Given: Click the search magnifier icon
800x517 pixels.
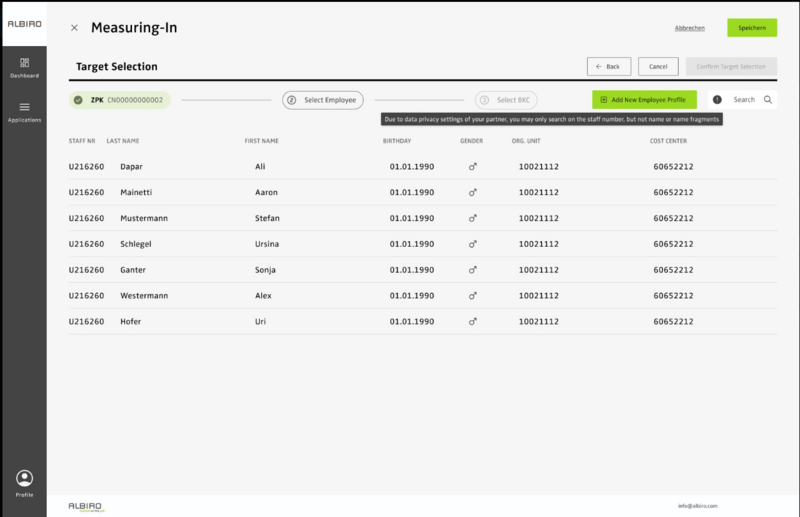Looking at the screenshot, I should pyautogui.click(x=768, y=100).
